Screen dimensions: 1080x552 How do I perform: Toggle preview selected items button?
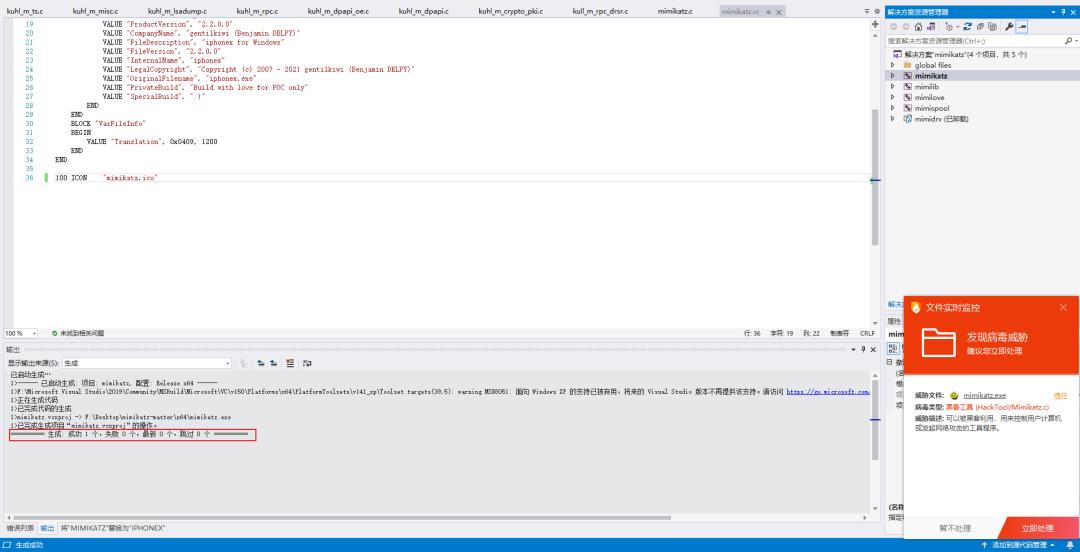1022,26
